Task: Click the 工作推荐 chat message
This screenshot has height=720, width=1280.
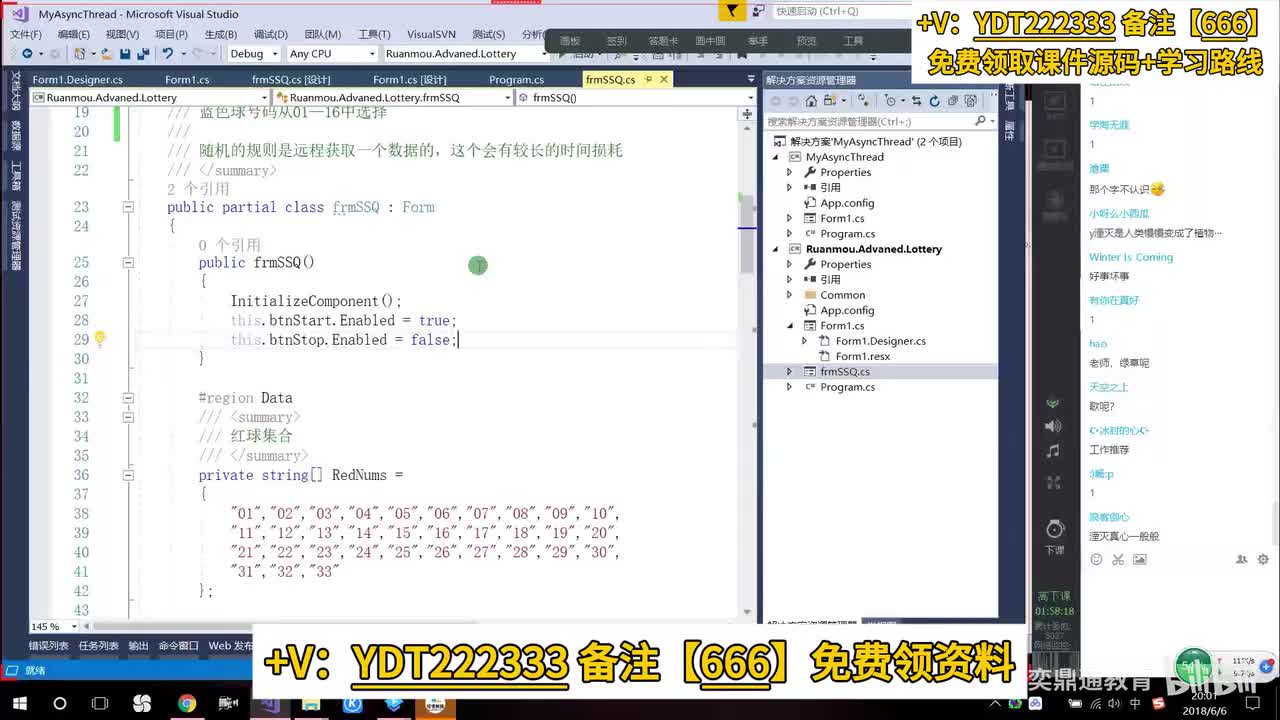Action: 1109,450
